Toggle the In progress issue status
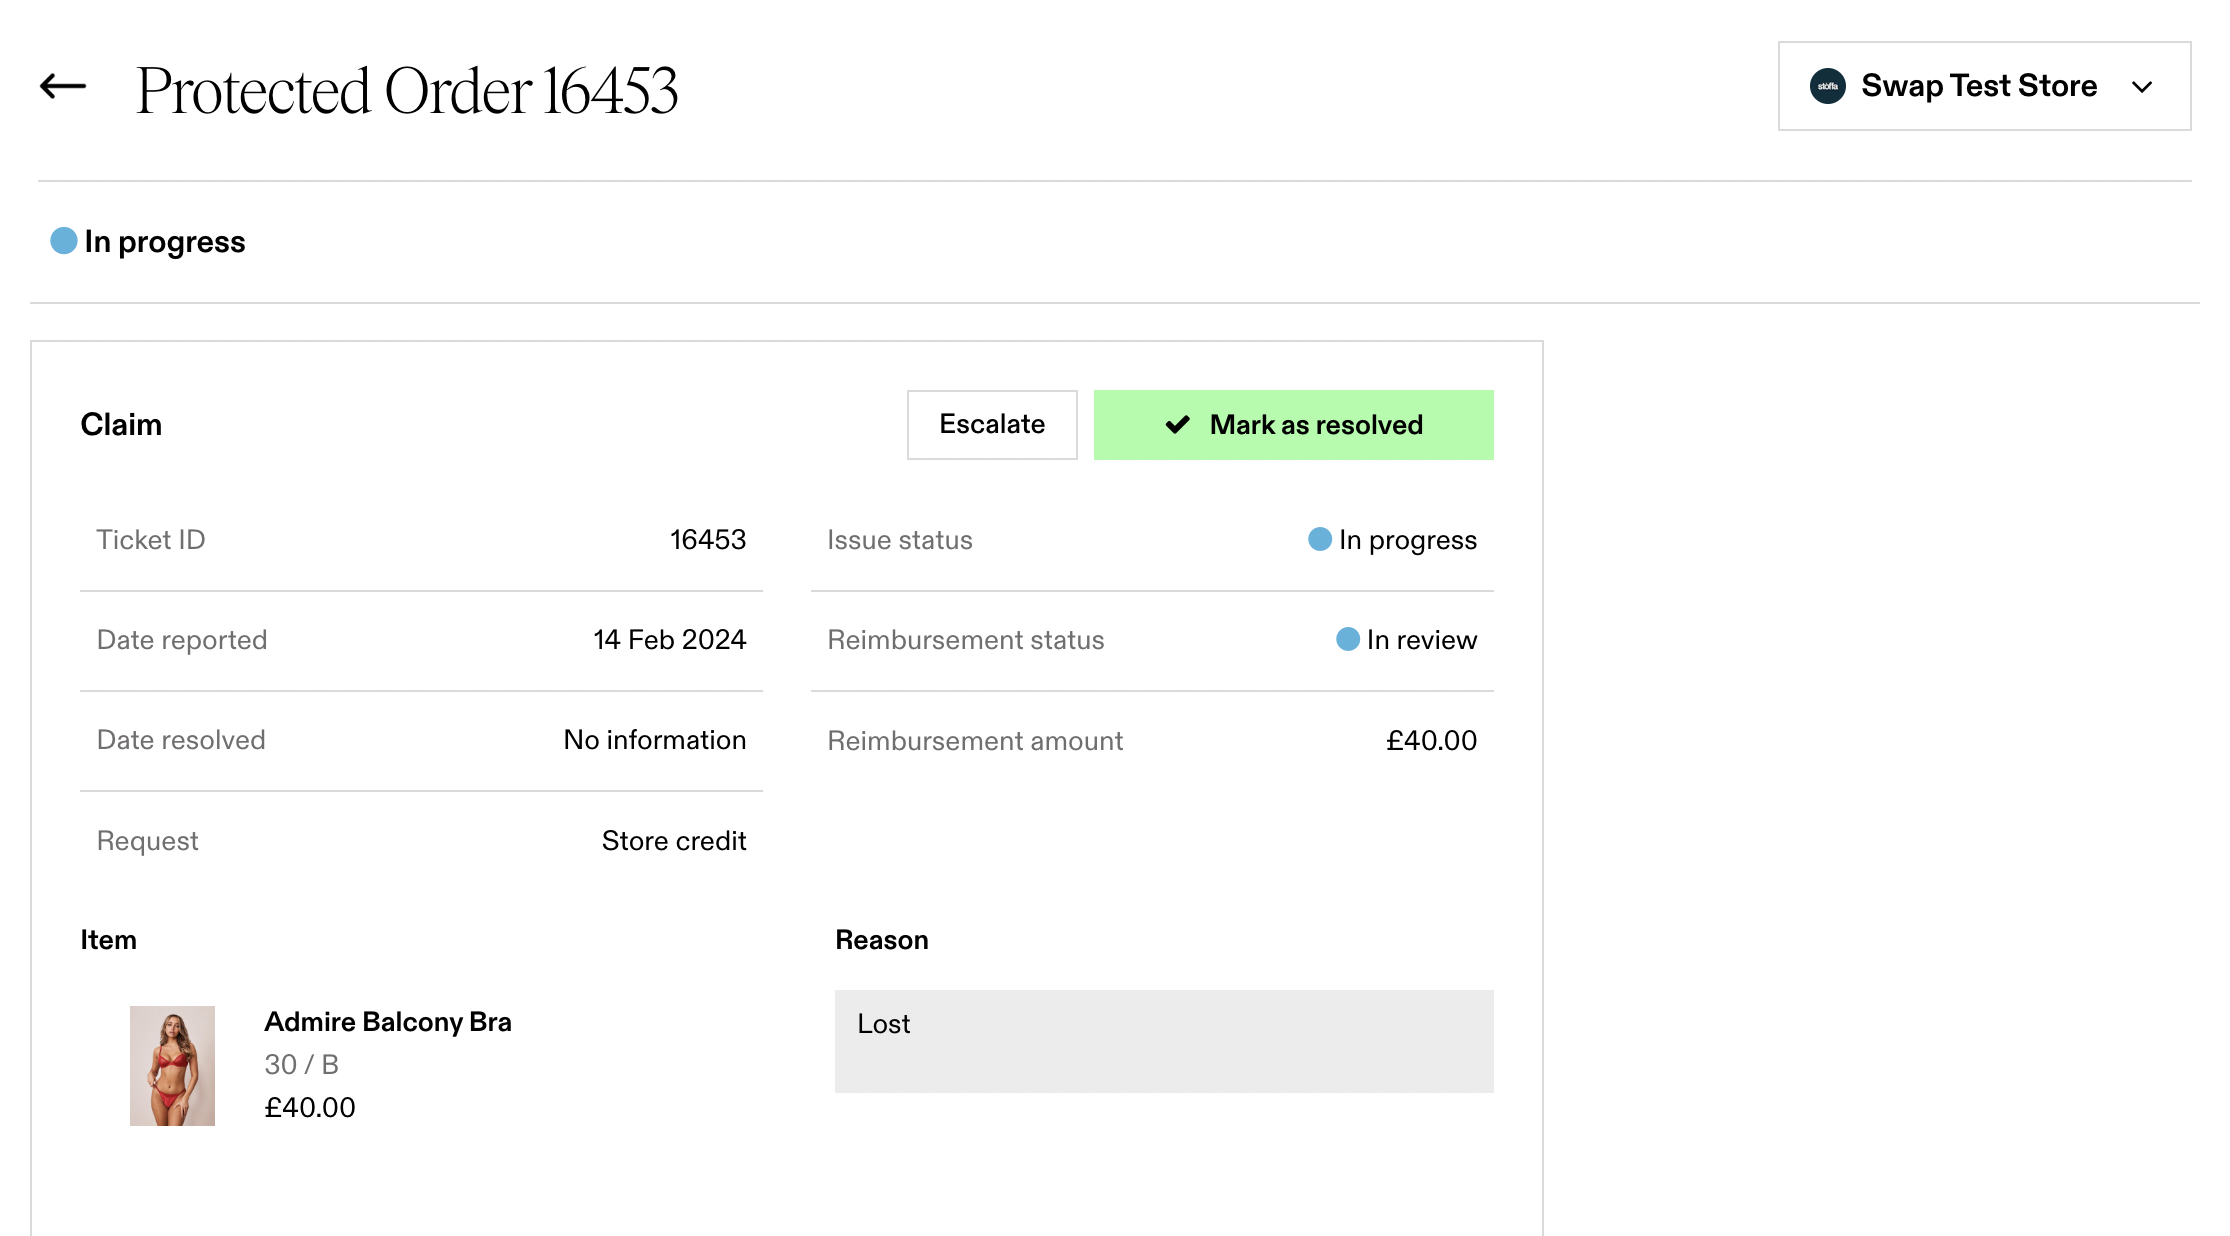 [1390, 539]
